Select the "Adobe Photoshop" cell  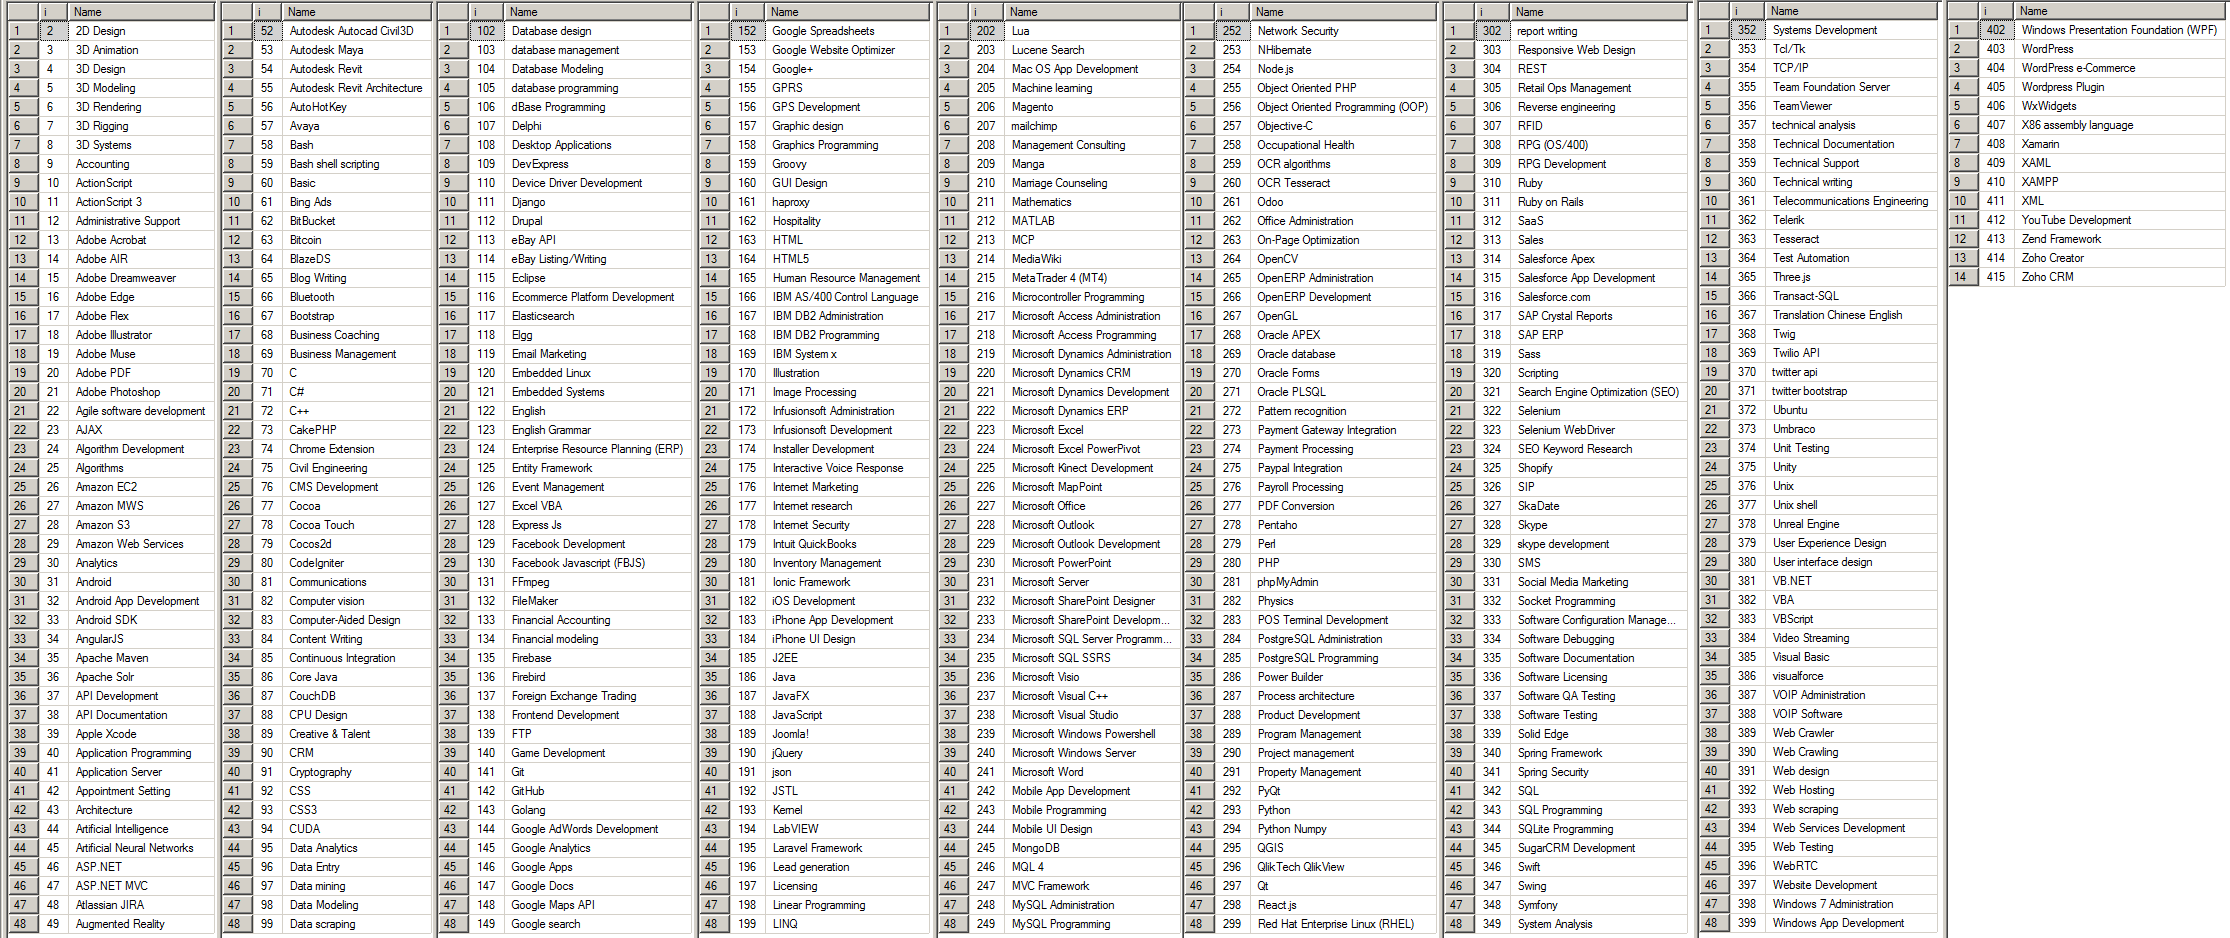(142, 392)
